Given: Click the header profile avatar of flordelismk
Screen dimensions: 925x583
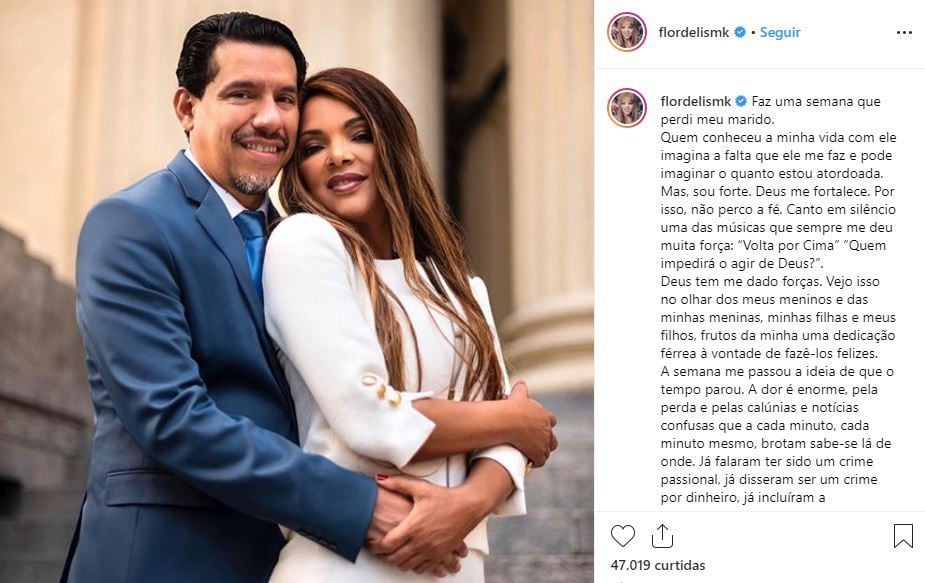Looking at the screenshot, I should point(627,32).
